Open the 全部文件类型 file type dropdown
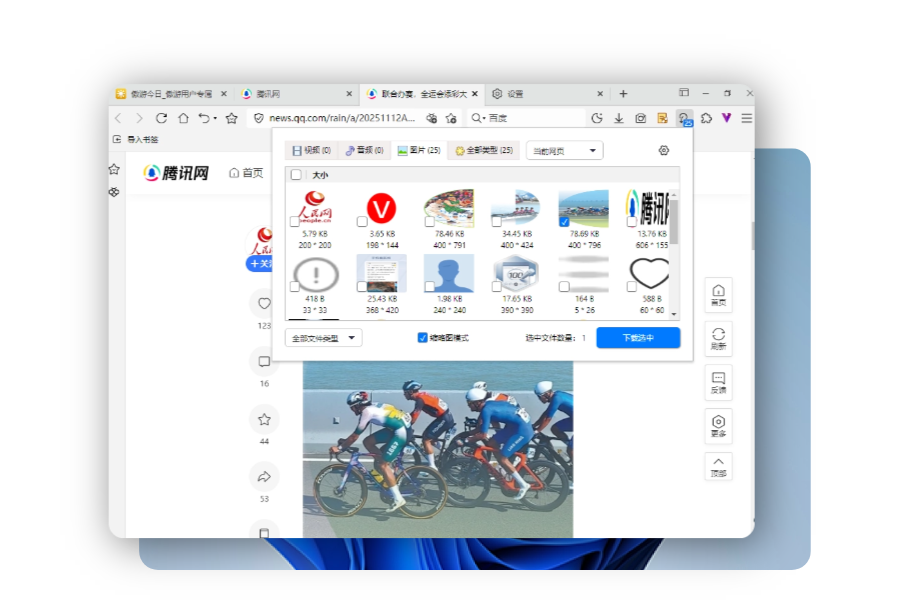 (x=323, y=338)
